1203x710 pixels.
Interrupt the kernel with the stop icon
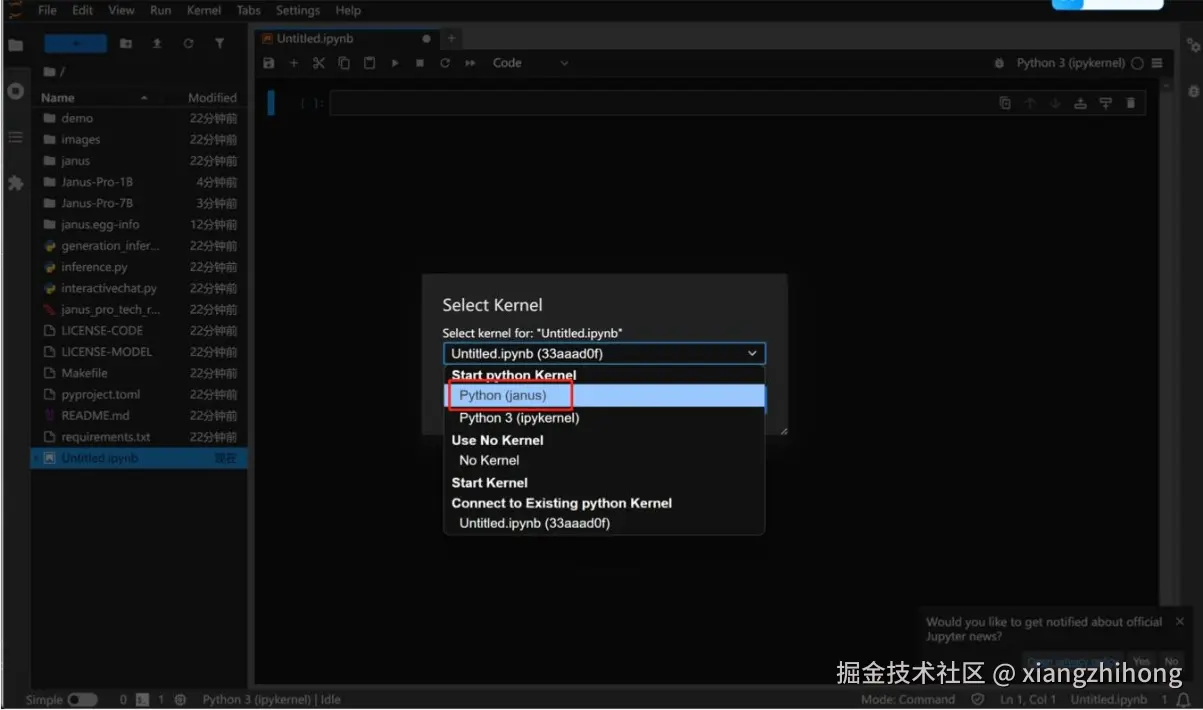click(x=420, y=63)
